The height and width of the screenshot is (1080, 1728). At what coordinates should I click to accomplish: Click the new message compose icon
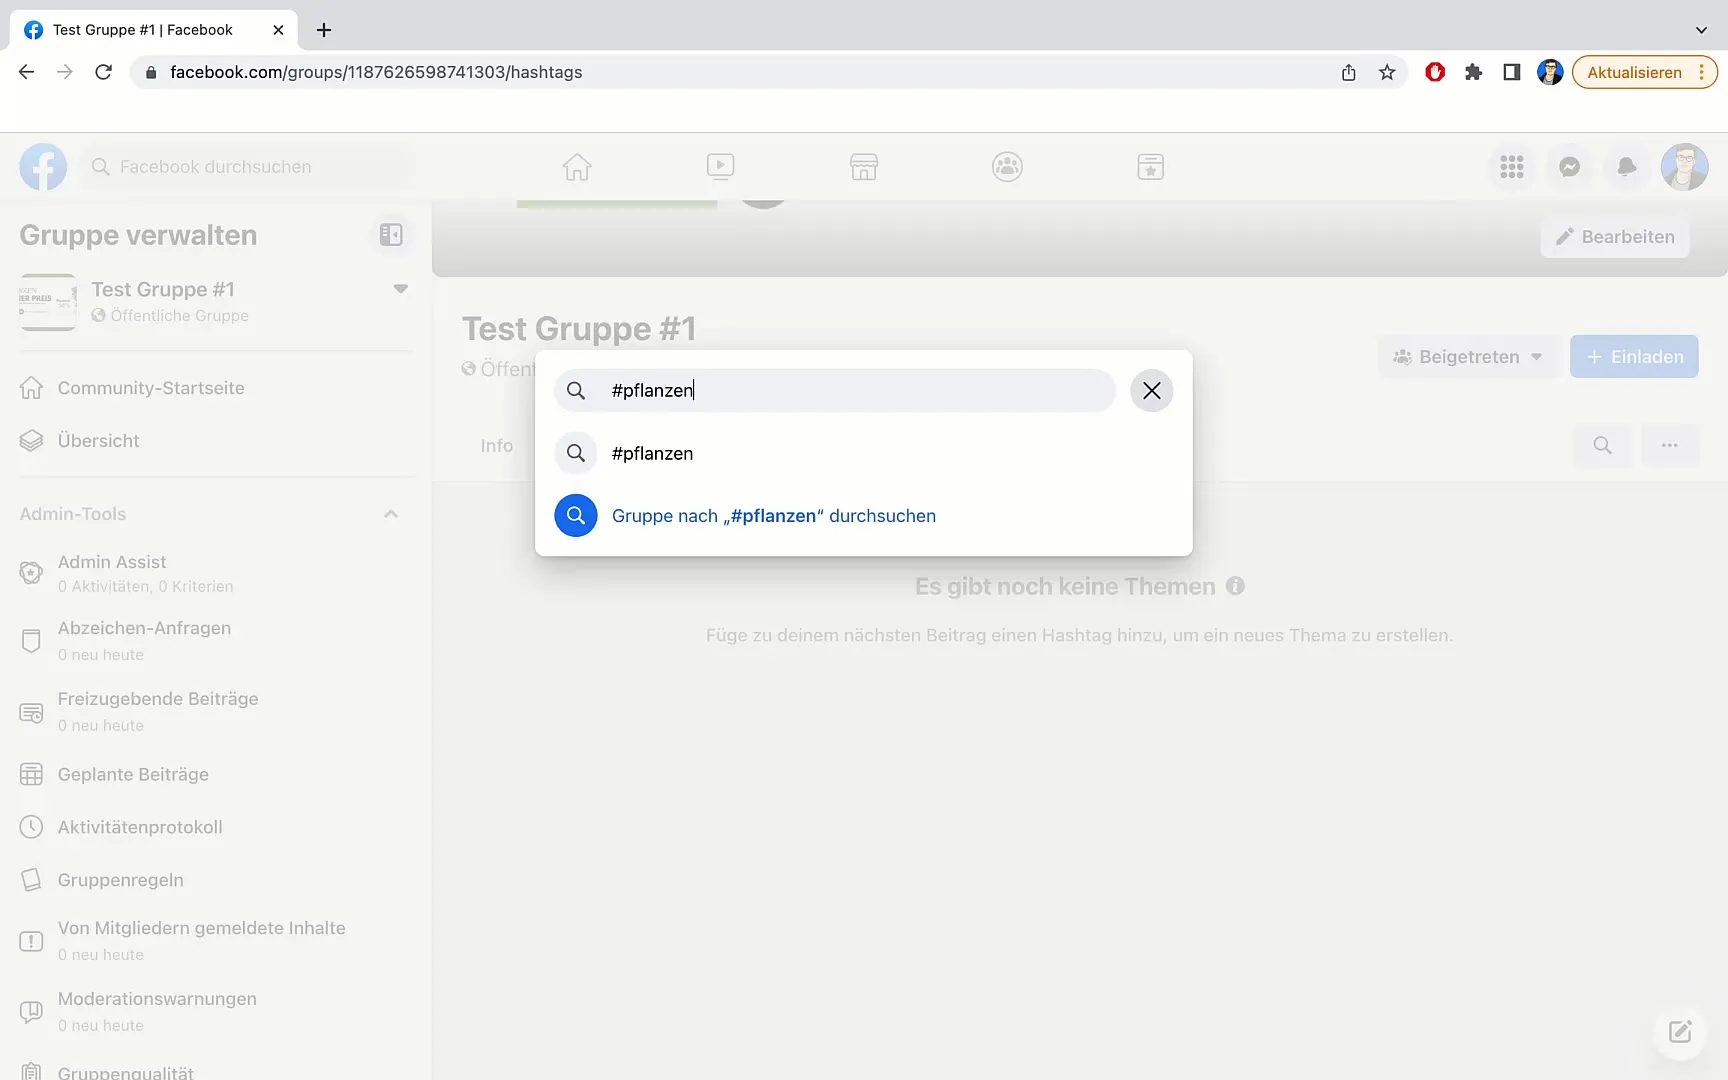coord(1680,1032)
